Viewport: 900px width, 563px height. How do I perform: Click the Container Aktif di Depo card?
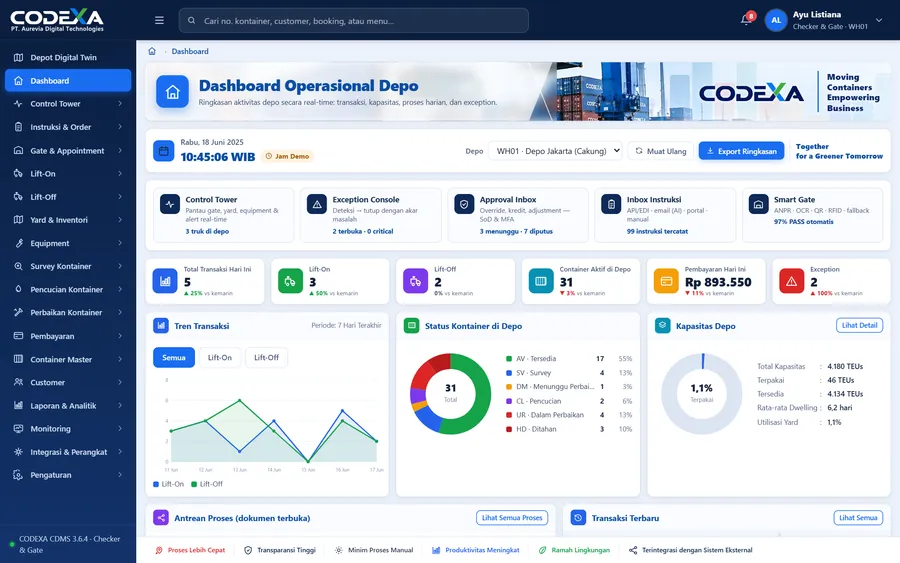pos(581,281)
